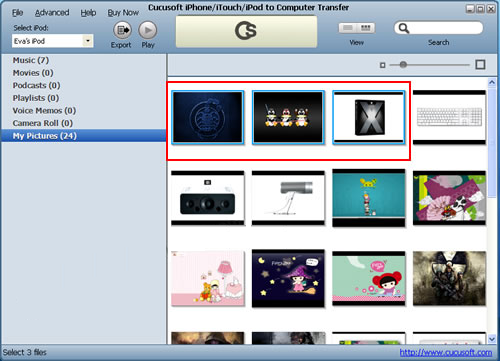Screen dimensions: 500x361
Task: Open the File menu
Action: tap(17, 13)
